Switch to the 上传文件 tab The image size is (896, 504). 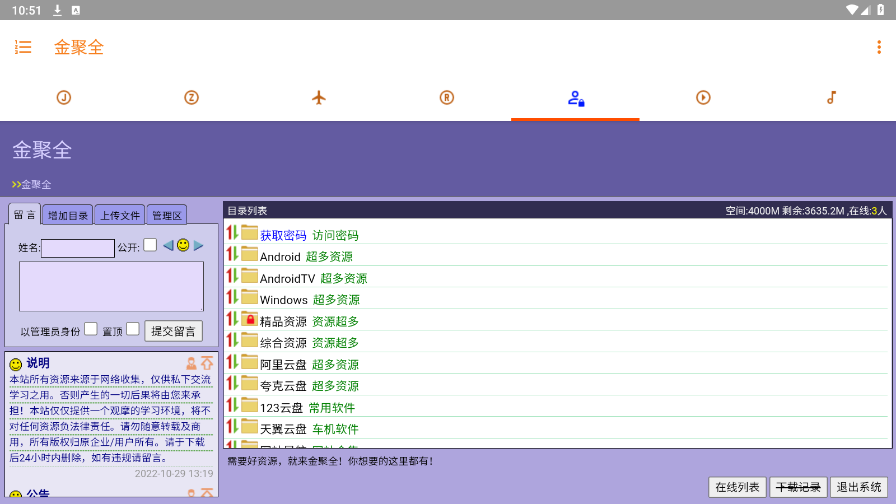(120, 215)
